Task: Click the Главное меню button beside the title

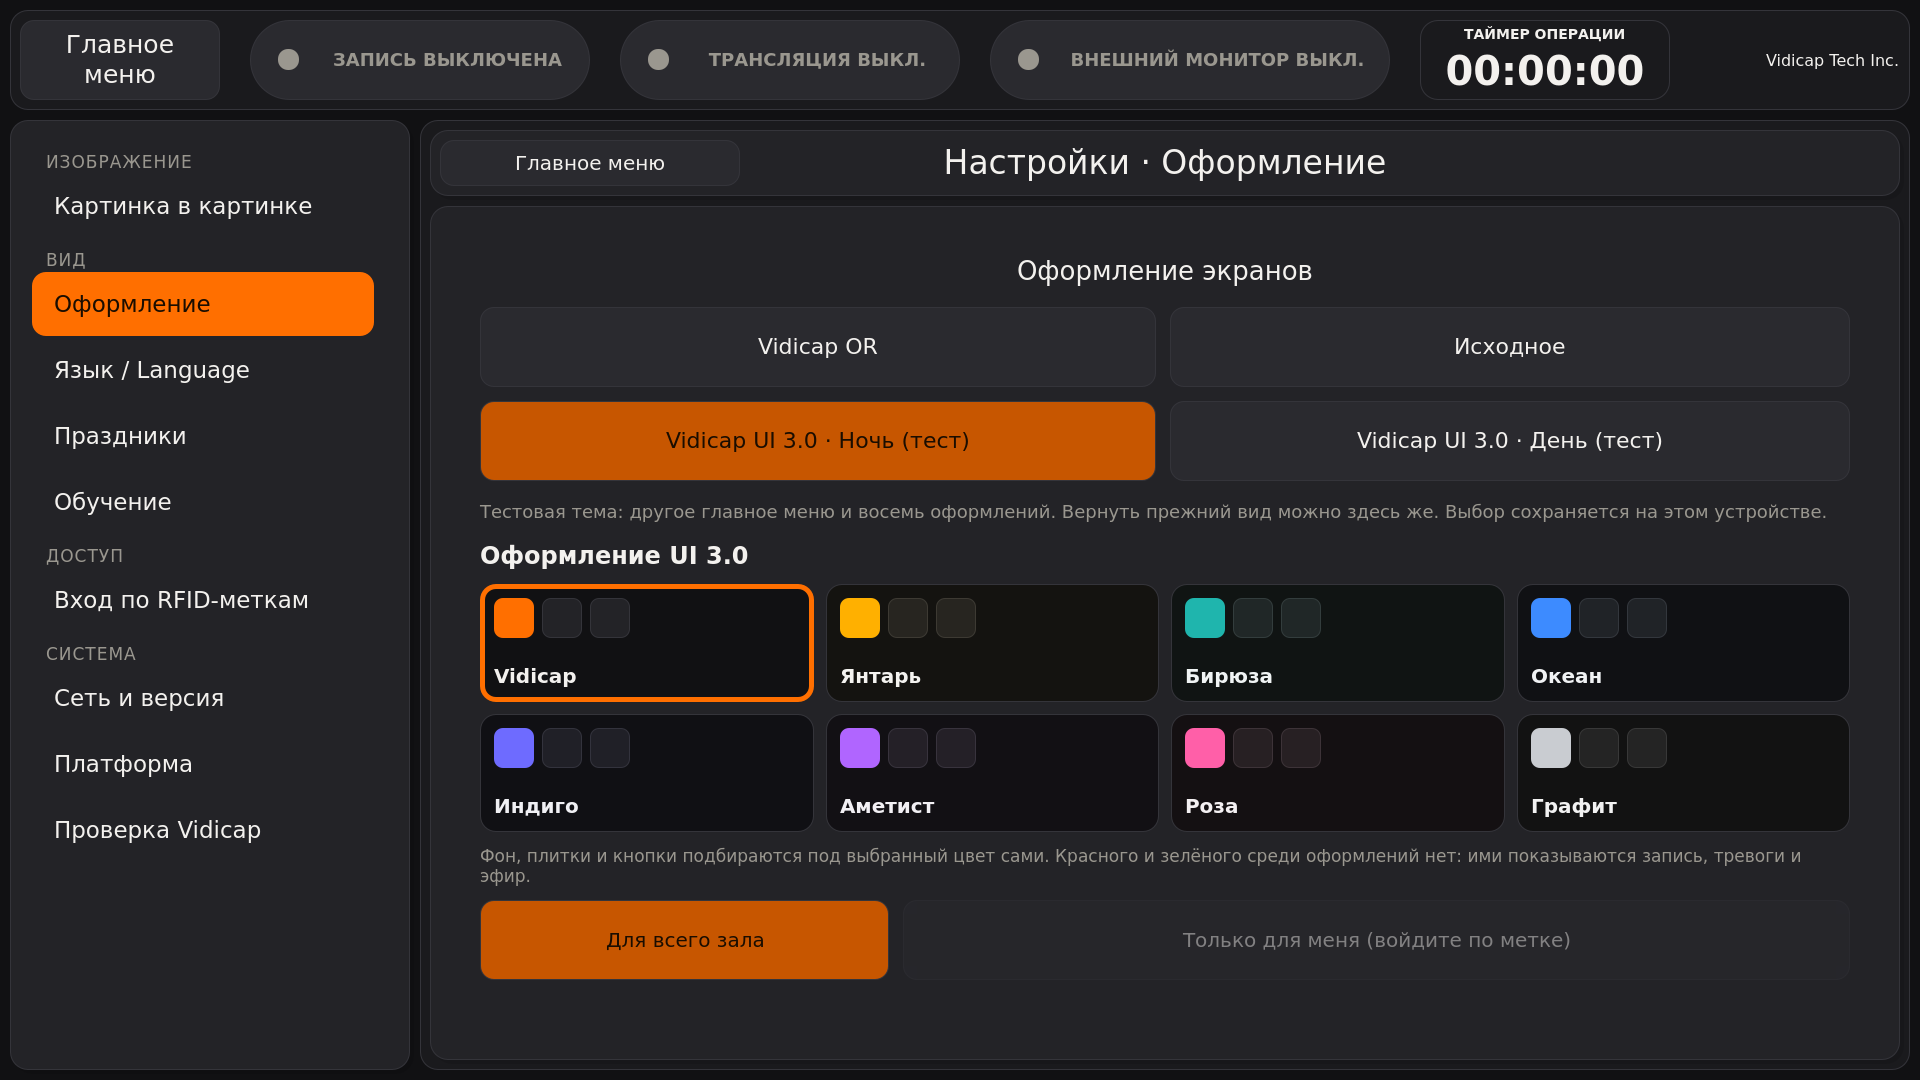Action: tap(590, 163)
